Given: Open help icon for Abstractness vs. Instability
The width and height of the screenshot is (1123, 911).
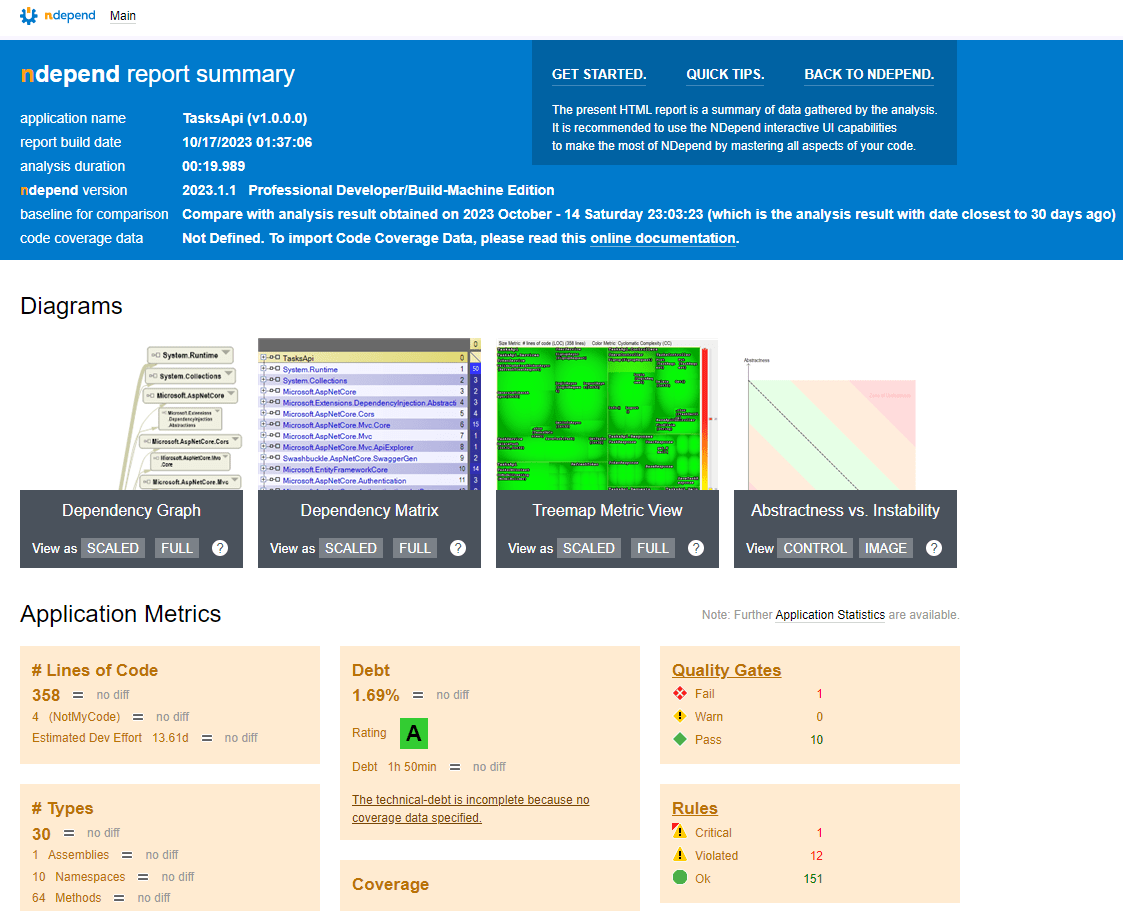Looking at the screenshot, I should click(934, 548).
